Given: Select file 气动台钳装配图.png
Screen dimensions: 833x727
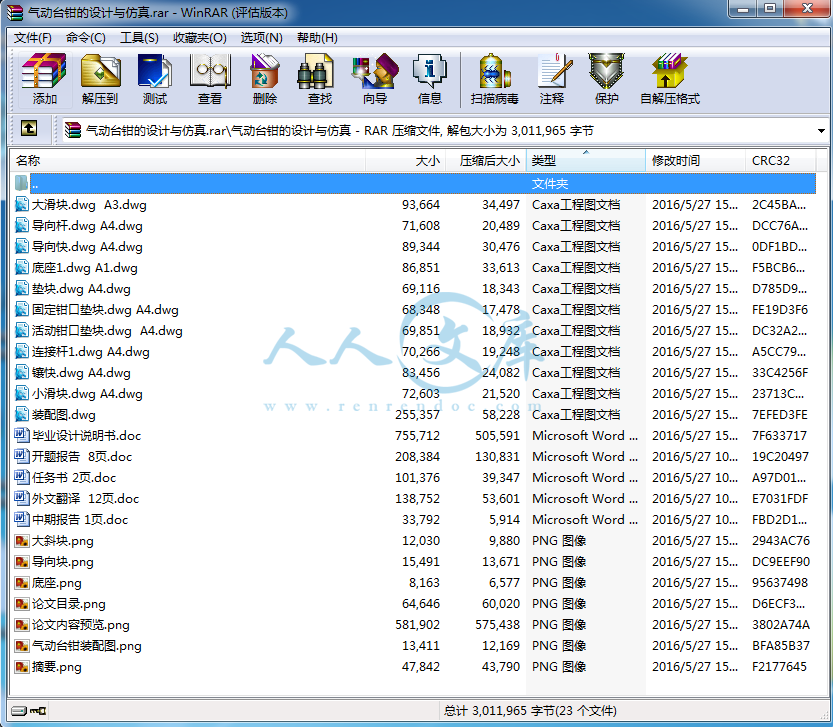Looking at the screenshot, I should (x=86, y=646).
